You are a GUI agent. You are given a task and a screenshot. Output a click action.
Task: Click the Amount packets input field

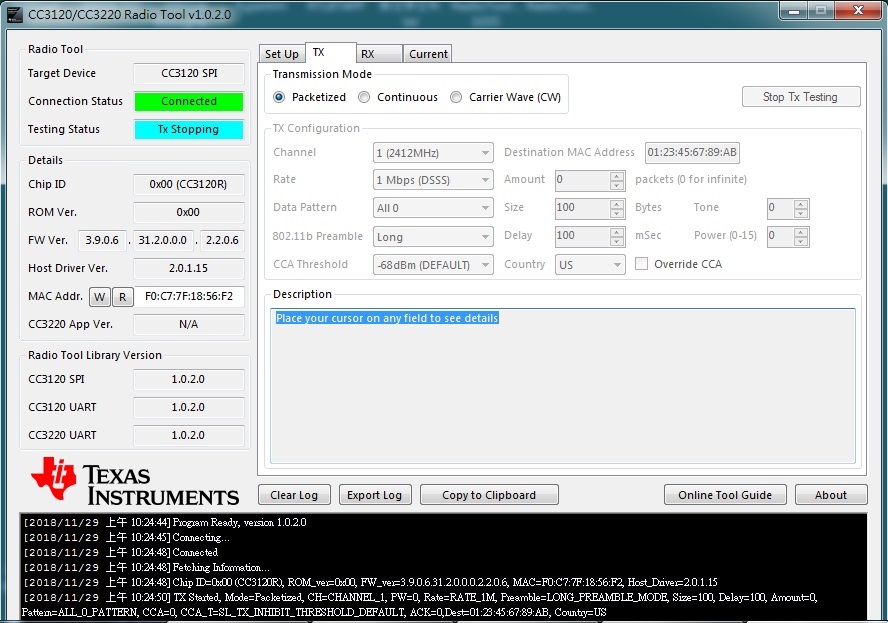pos(582,180)
